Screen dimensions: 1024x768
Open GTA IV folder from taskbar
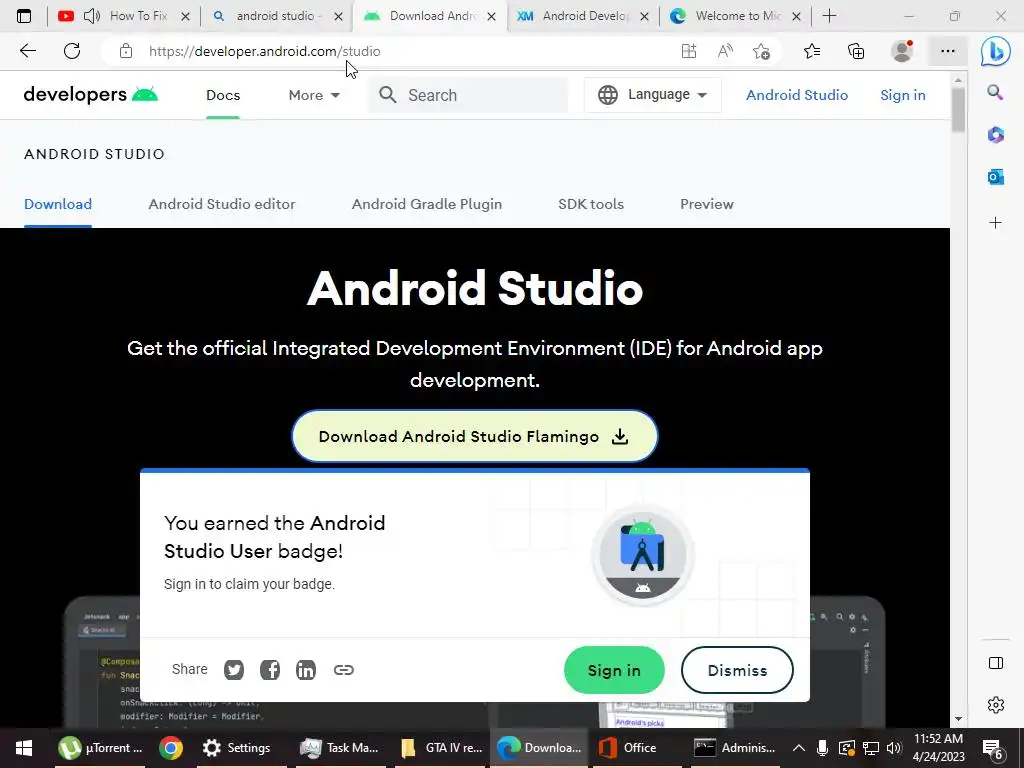(441, 748)
